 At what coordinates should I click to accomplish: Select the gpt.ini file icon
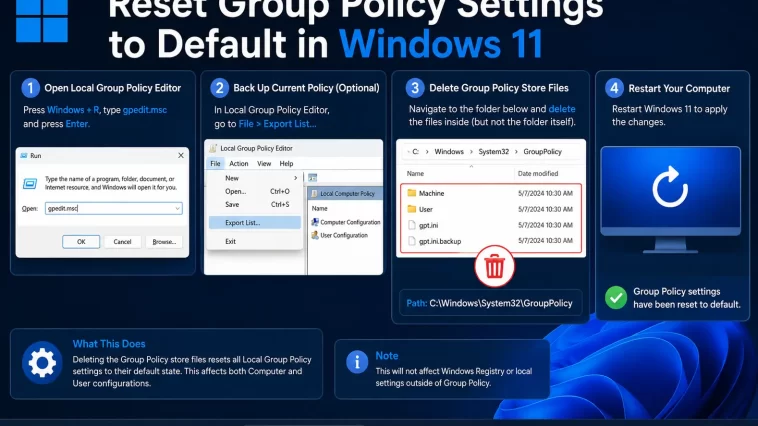pyautogui.click(x=411, y=225)
